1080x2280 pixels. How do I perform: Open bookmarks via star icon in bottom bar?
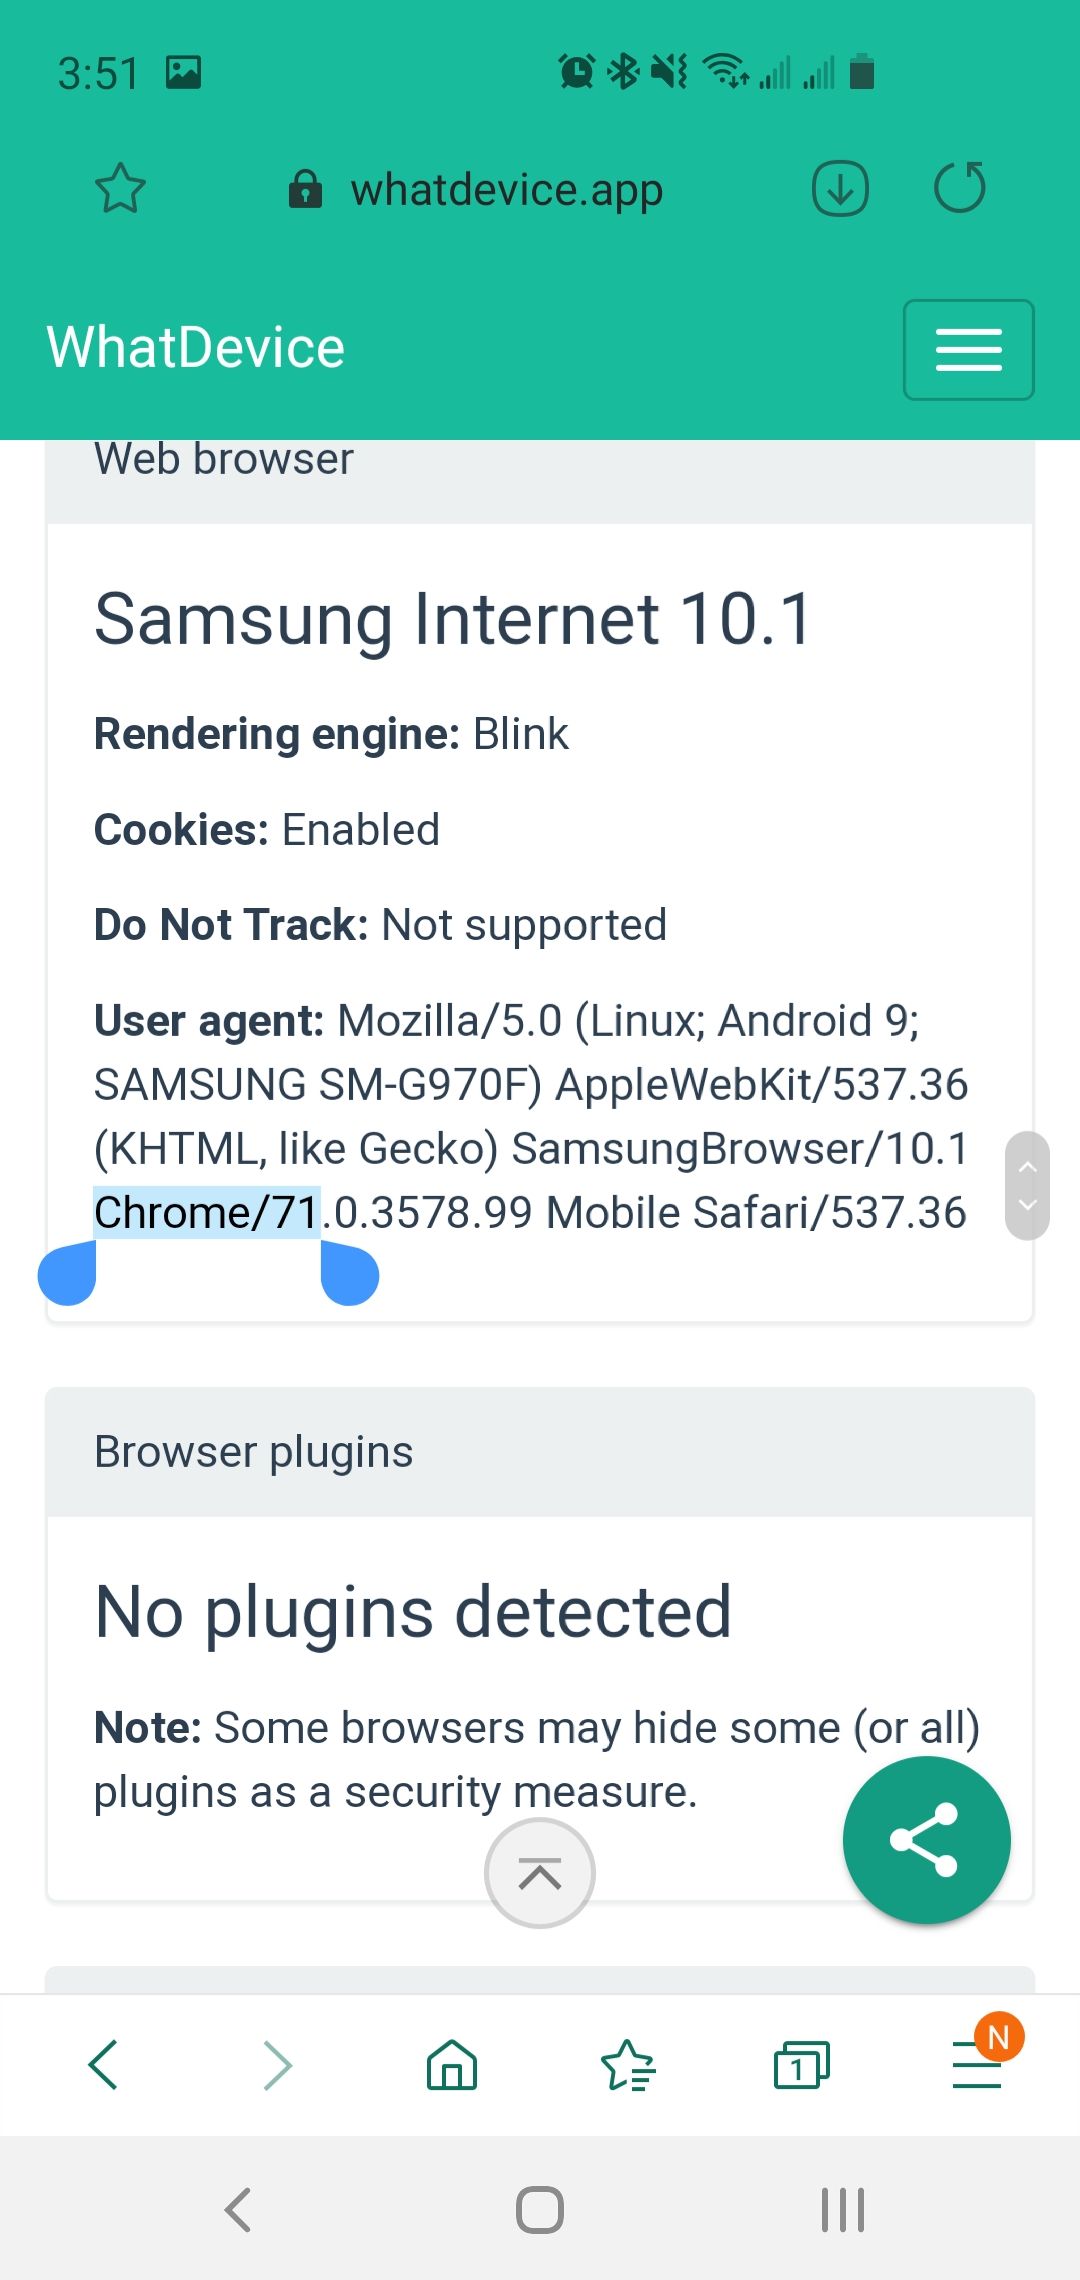628,2065
